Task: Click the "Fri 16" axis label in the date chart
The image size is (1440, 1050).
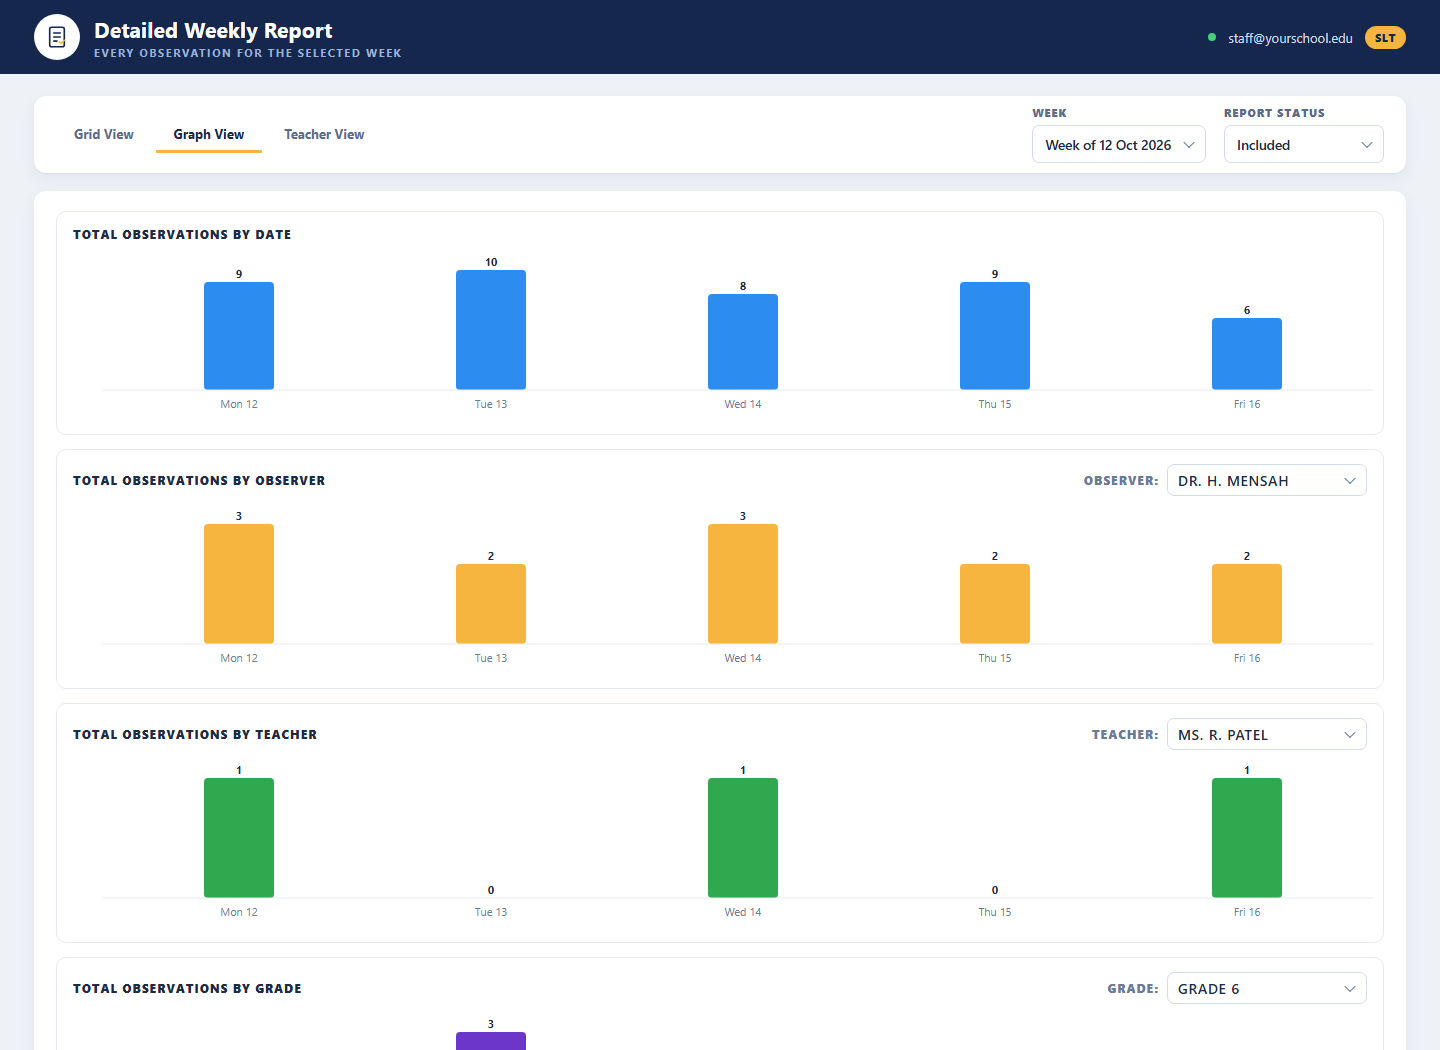Action: 1247,404
